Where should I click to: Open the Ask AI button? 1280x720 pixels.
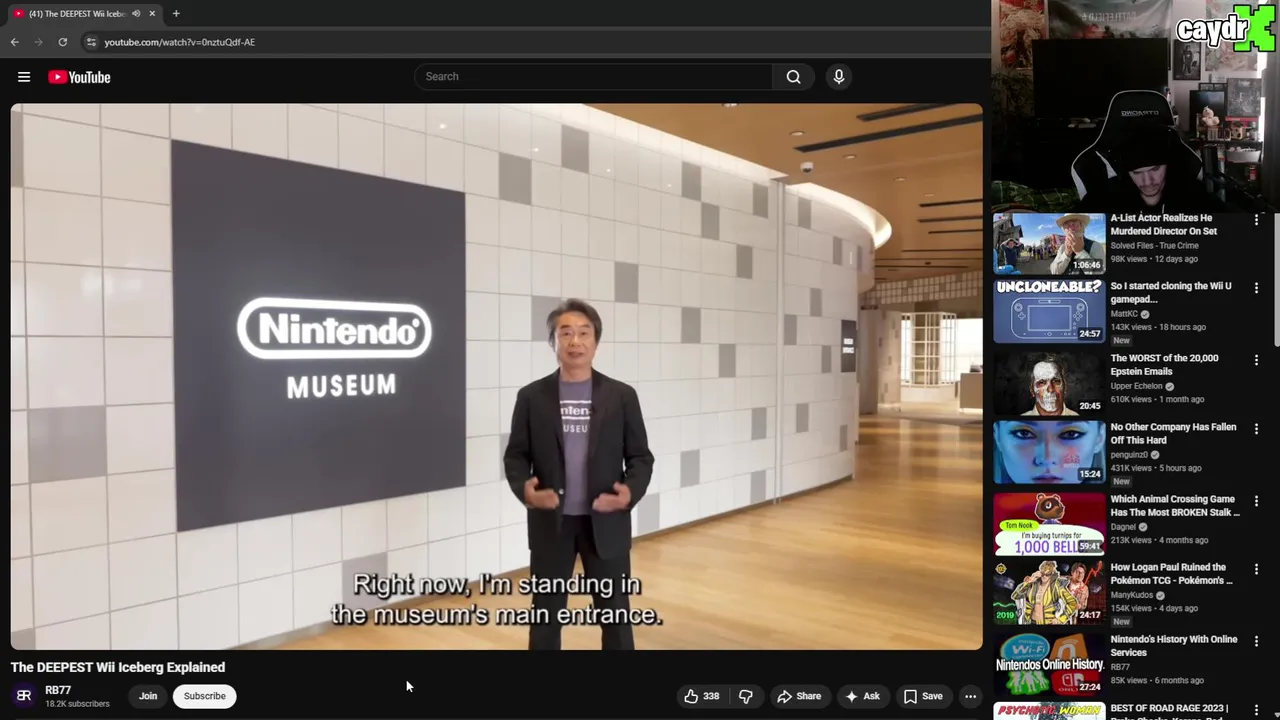[862, 696]
